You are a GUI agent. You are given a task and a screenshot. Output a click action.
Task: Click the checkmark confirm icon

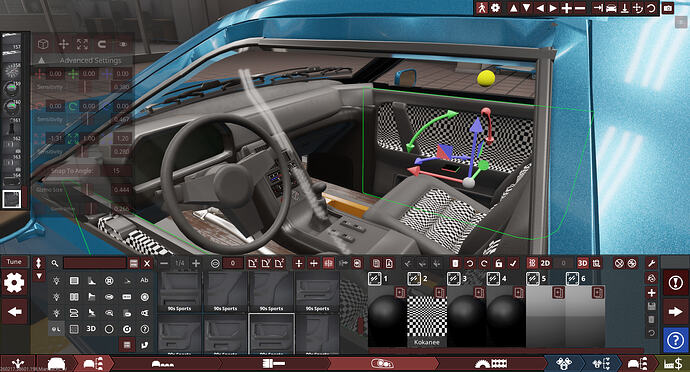pos(513,263)
